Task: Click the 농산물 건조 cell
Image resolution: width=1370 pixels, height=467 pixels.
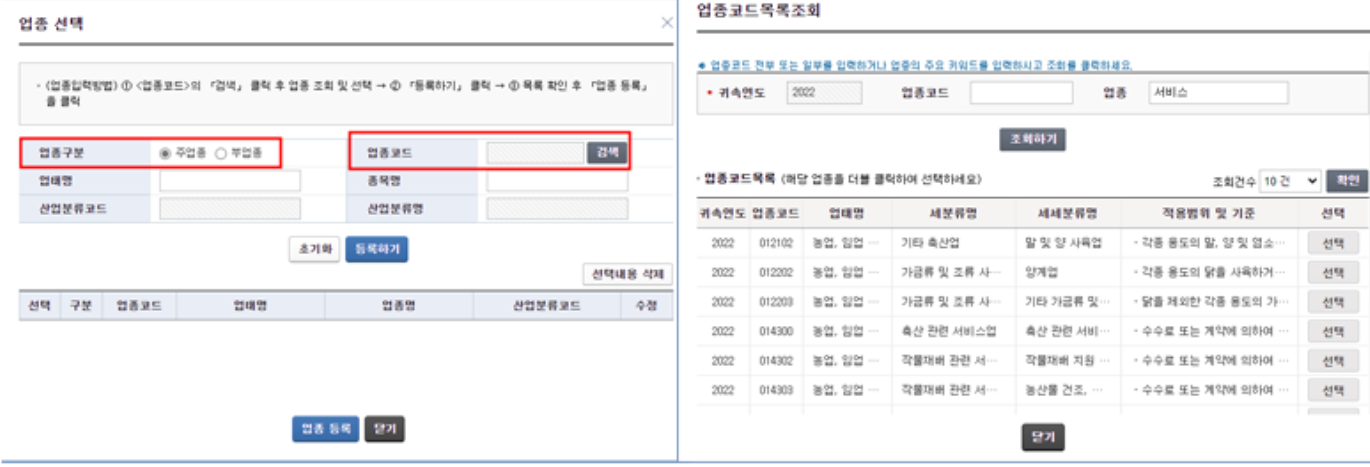Action: click(x=1064, y=390)
